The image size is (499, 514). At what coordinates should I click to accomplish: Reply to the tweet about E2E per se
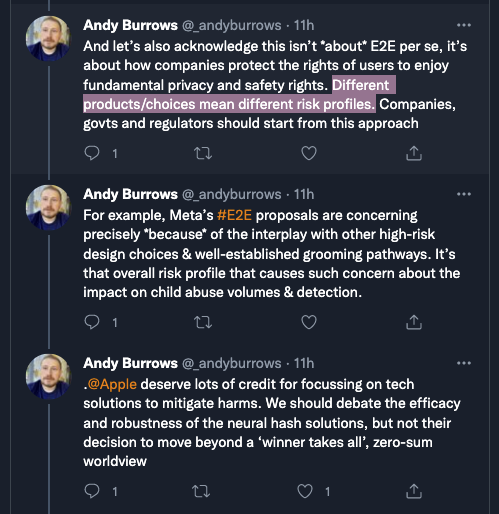tap(92, 154)
